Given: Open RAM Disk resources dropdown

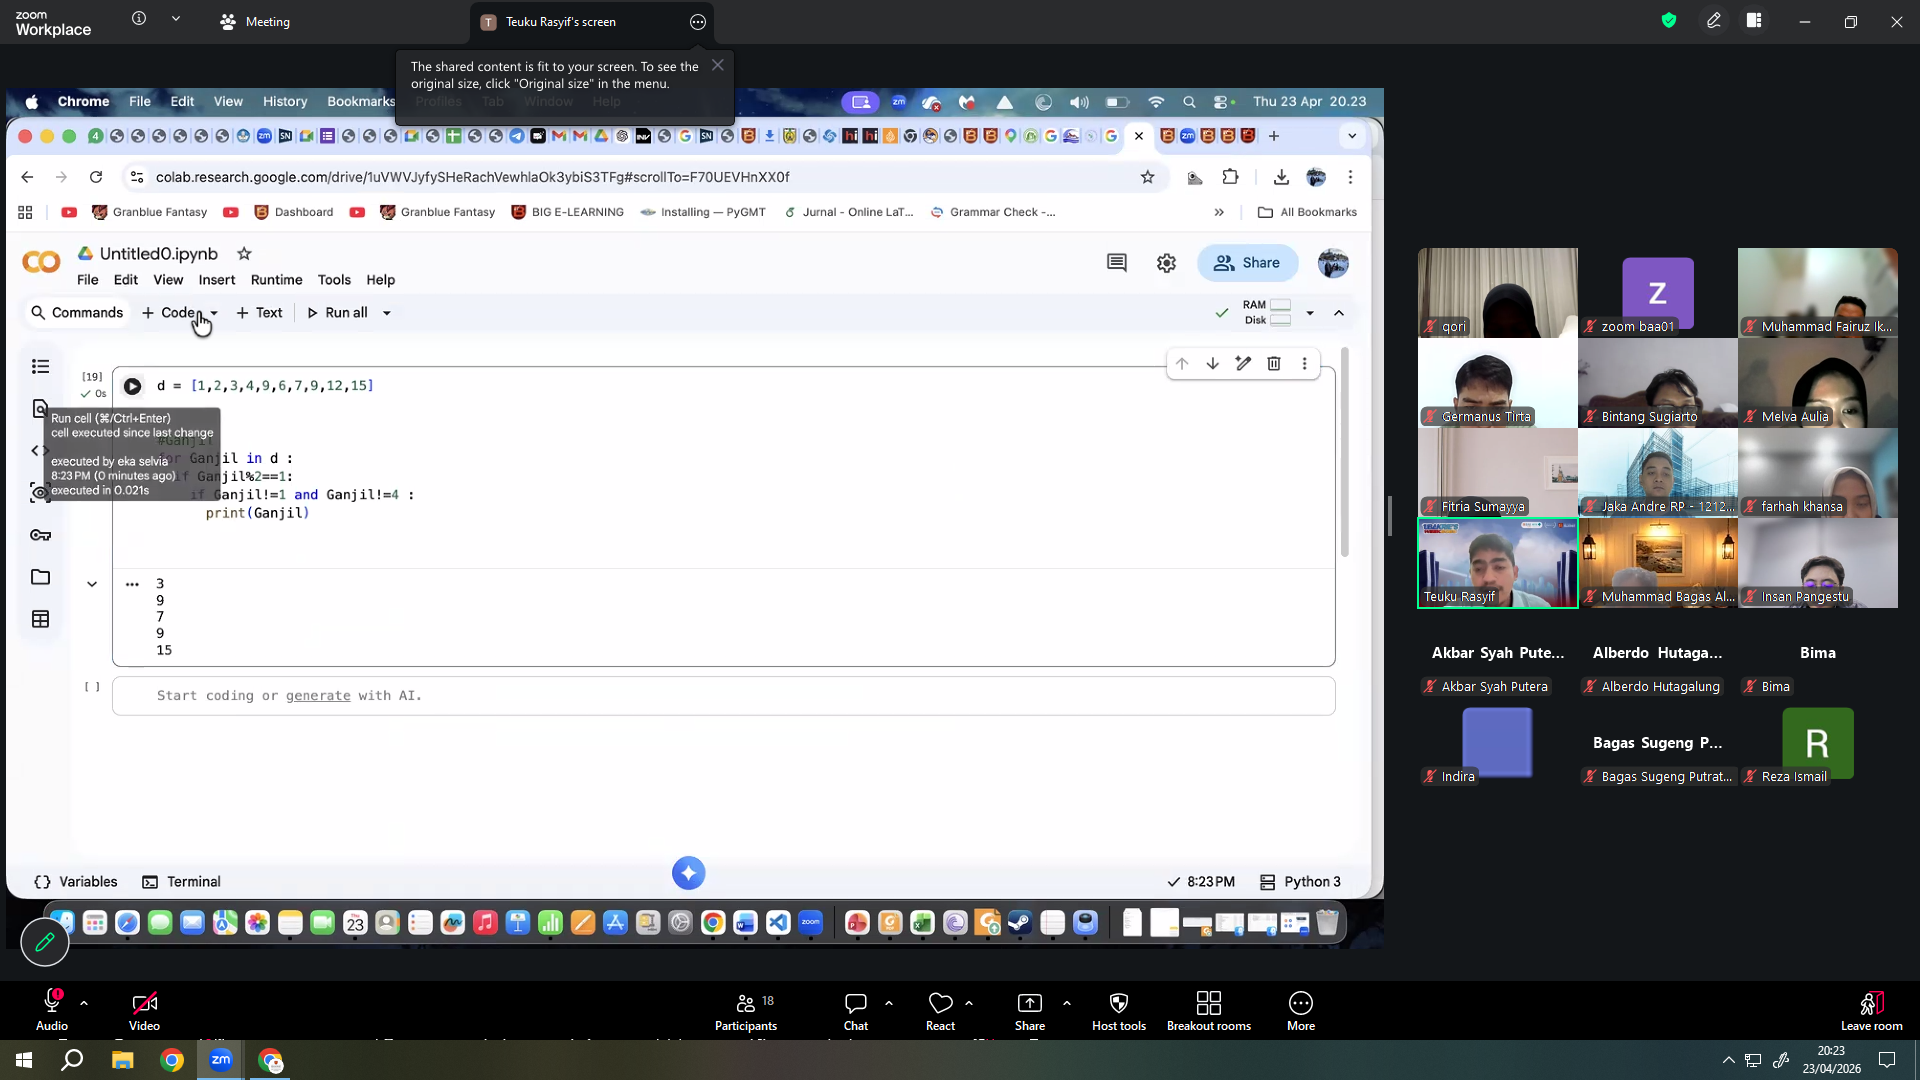Looking at the screenshot, I should (x=1310, y=313).
